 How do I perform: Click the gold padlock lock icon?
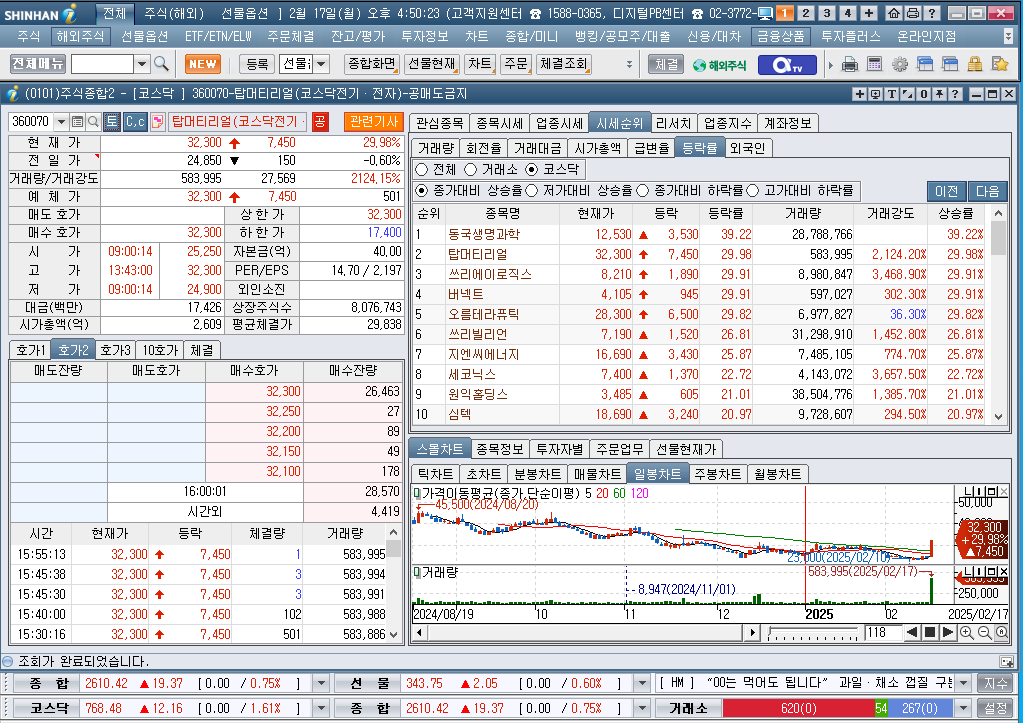(x=975, y=64)
